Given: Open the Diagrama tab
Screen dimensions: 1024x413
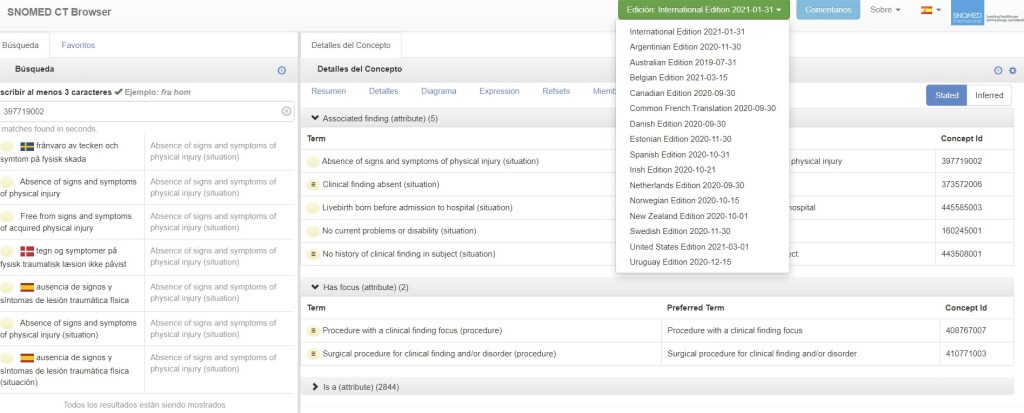Looking at the screenshot, I should 438,90.
